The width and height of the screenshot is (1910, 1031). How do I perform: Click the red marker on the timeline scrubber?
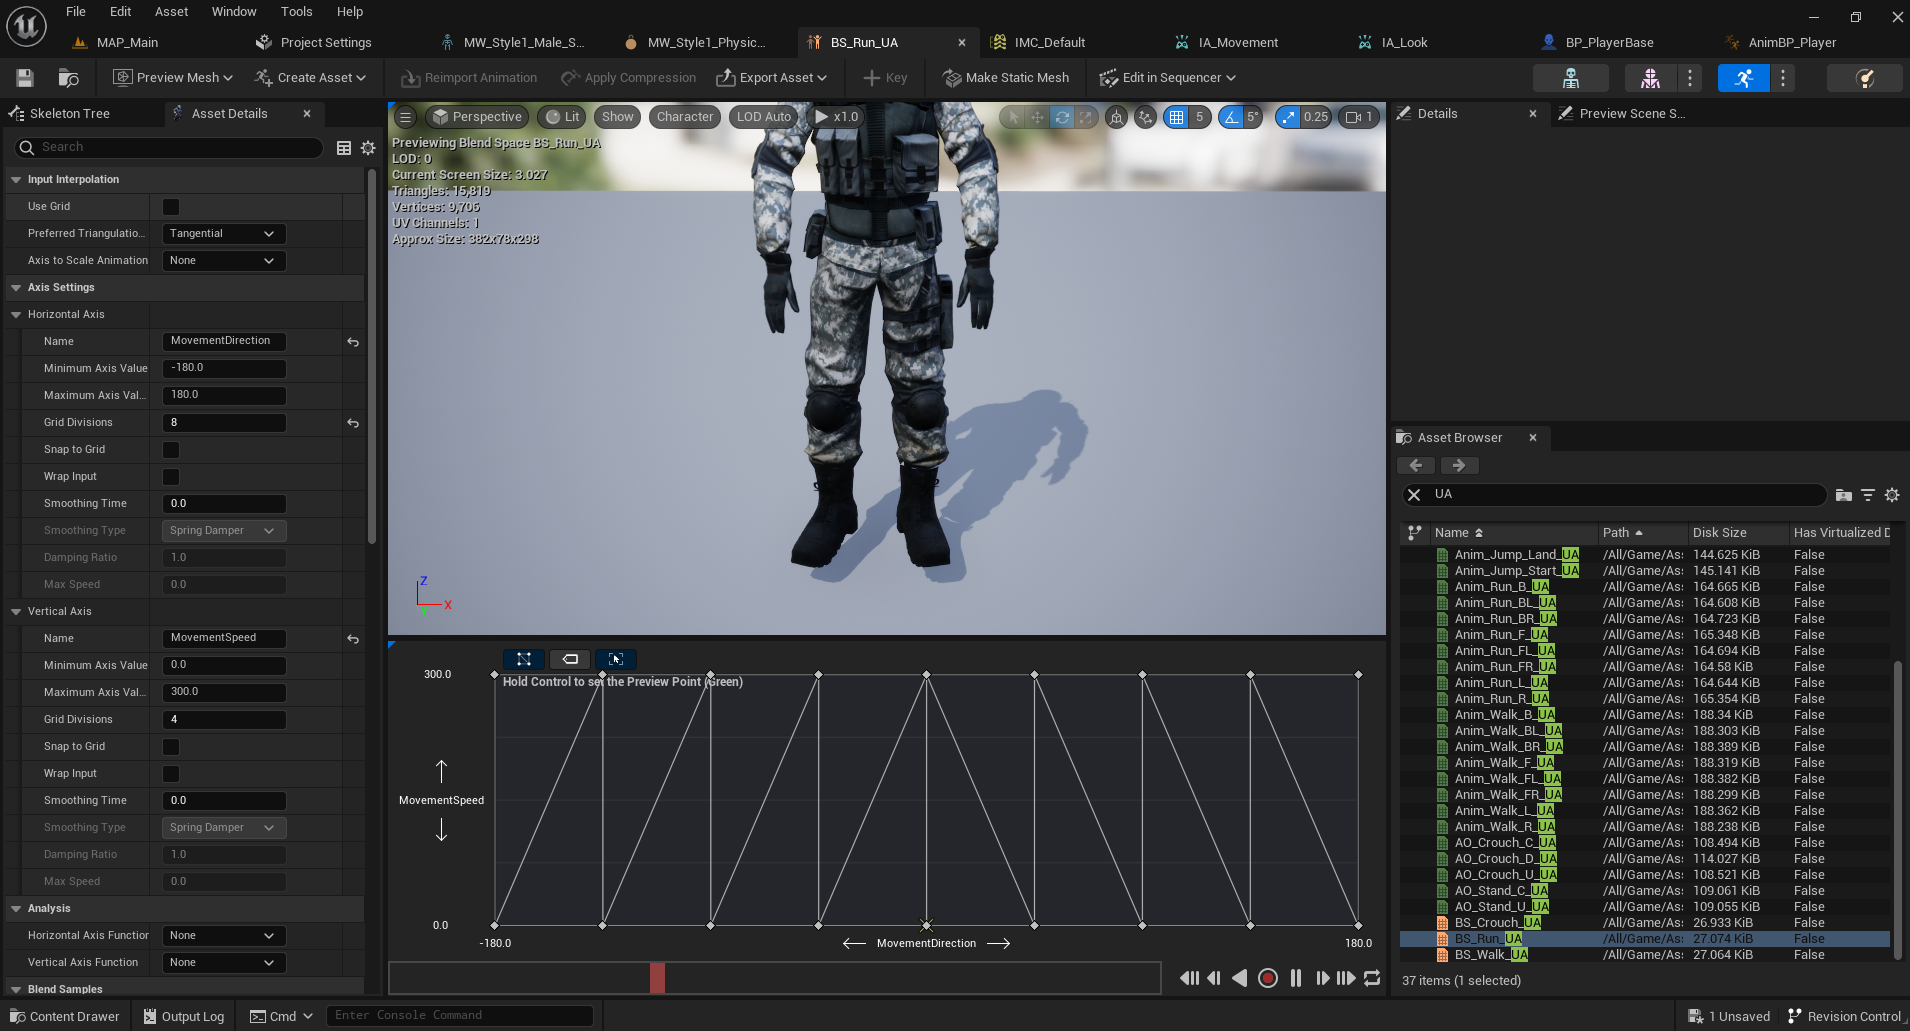(x=657, y=978)
